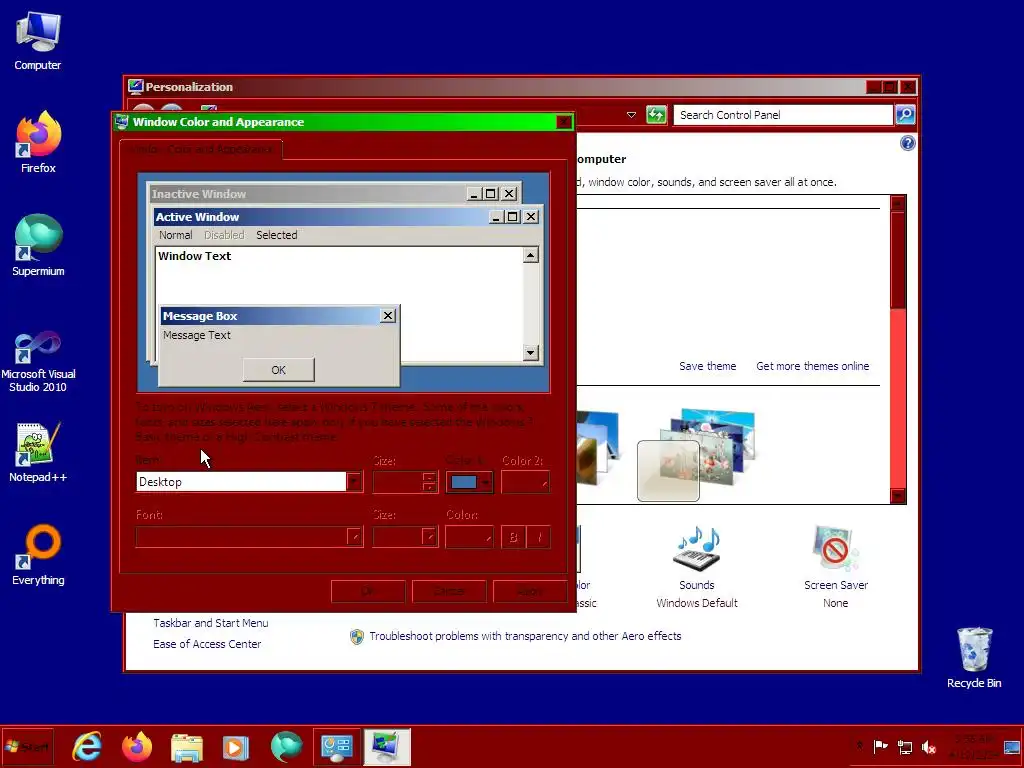
Task: Open Windows Media Player from the taskbar
Action: [236, 747]
